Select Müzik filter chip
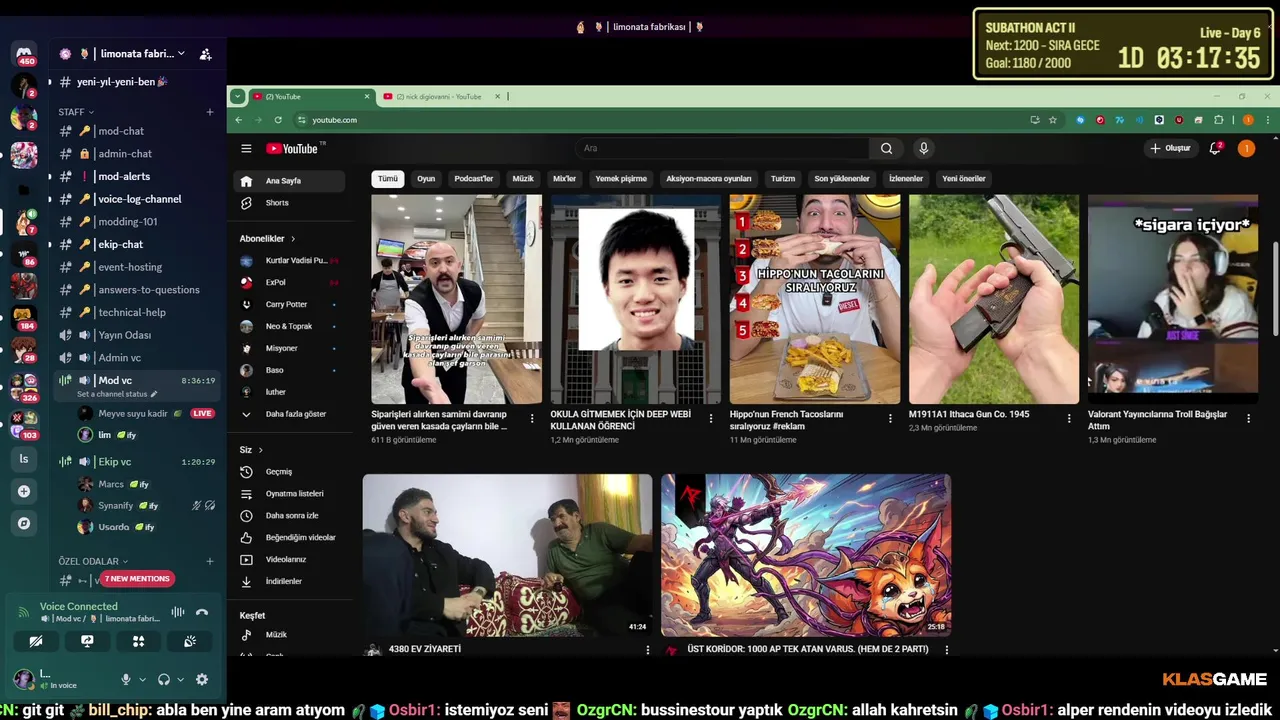 (523, 179)
